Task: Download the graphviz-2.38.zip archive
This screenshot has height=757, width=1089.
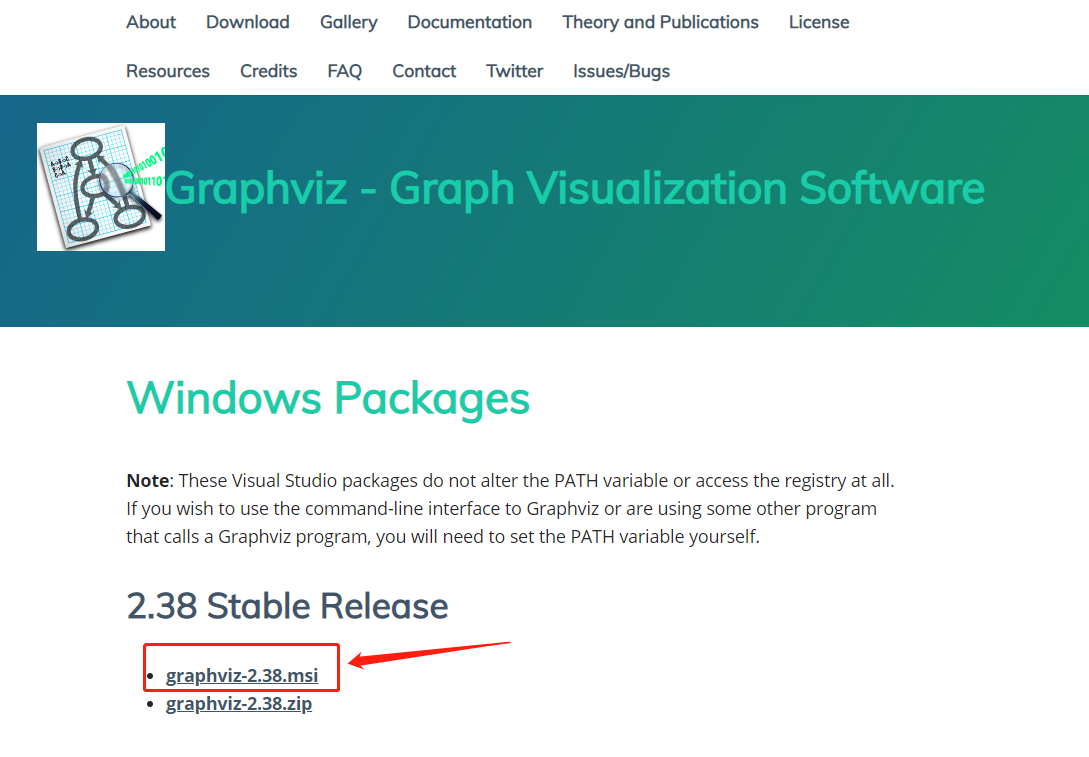Action: pos(239,703)
